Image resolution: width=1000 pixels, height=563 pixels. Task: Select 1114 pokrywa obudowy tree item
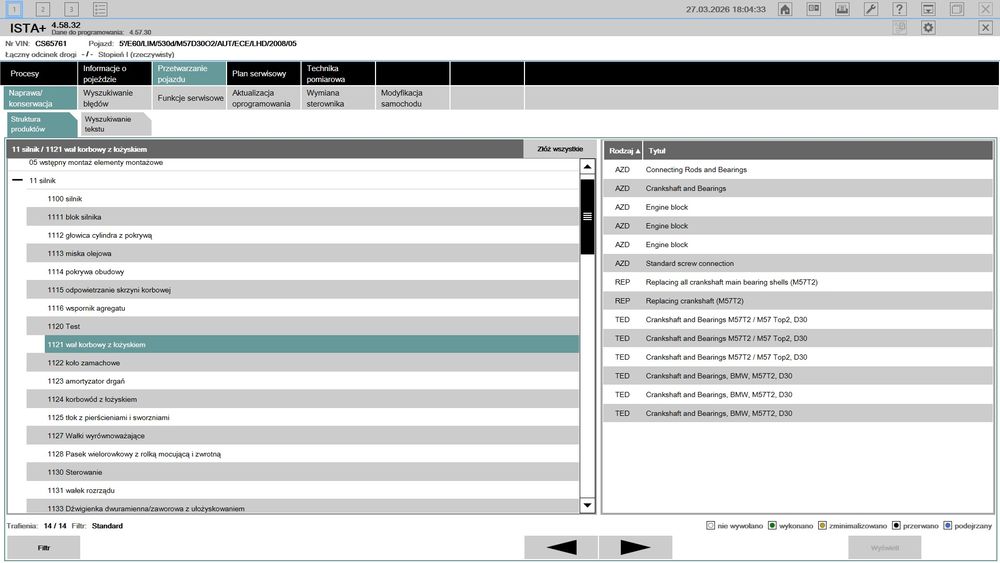(x=302, y=272)
